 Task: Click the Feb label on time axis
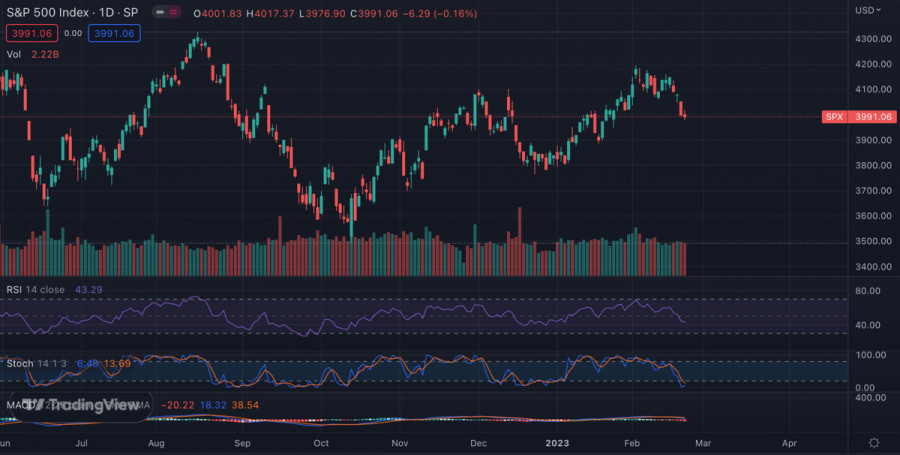(632, 443)
